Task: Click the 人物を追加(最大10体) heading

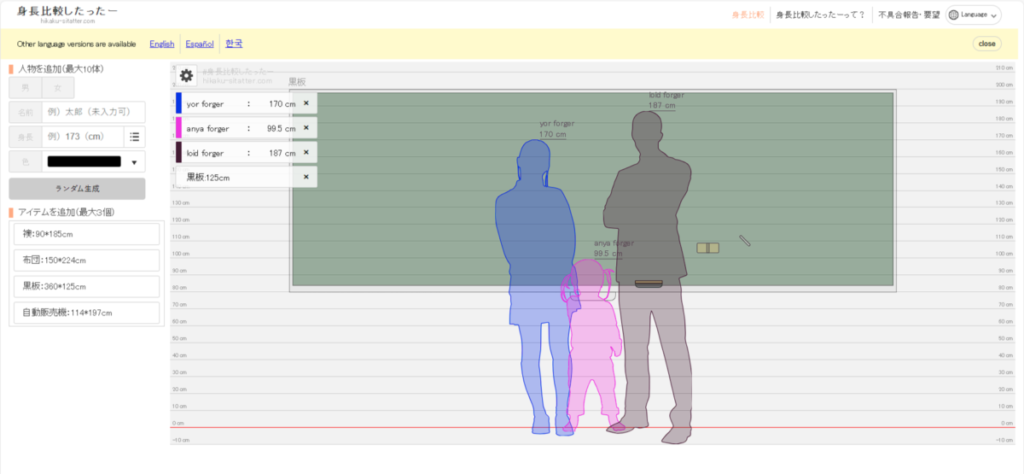Action: click(x=61, y=69)
